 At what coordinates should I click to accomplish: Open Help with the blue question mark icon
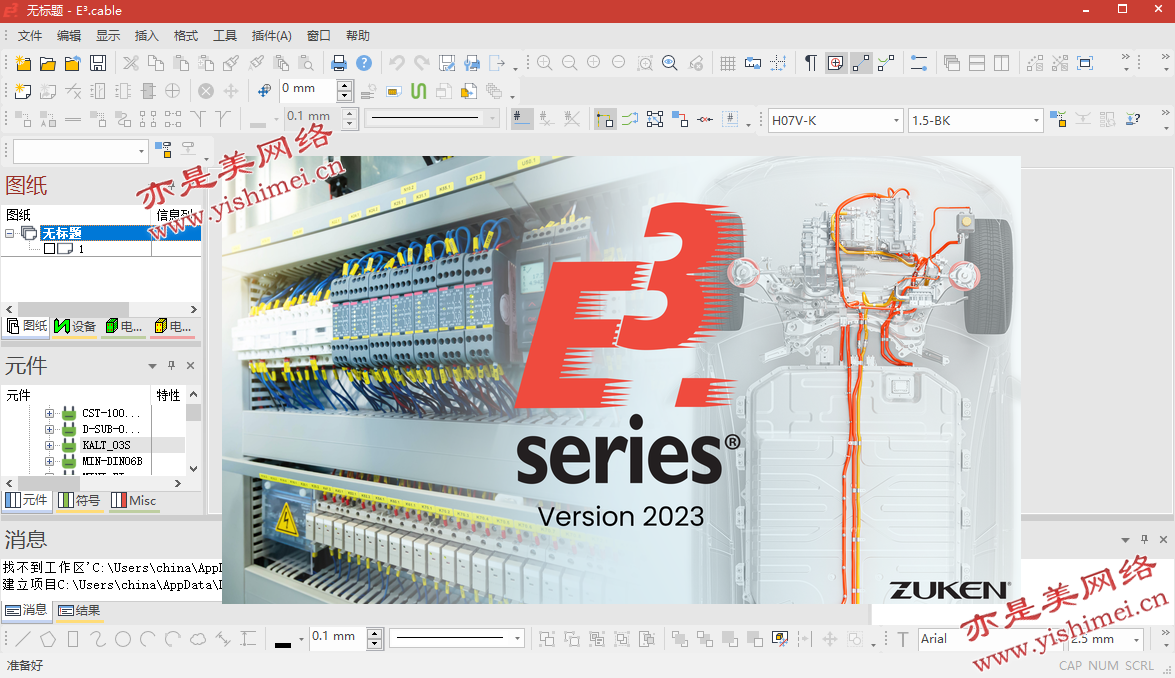coord(364,63)
